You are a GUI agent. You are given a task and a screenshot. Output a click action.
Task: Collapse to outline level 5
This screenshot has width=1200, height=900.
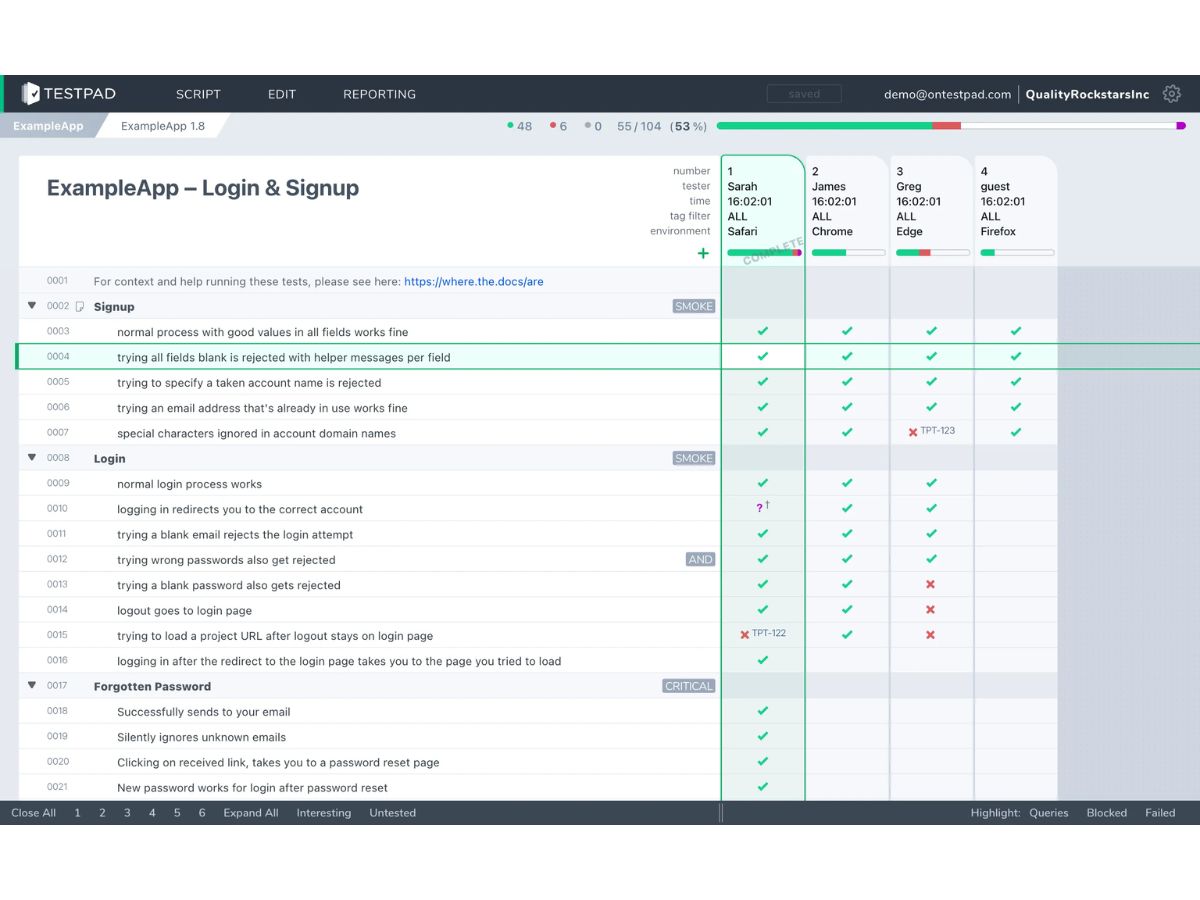click(x=177, y=813)
